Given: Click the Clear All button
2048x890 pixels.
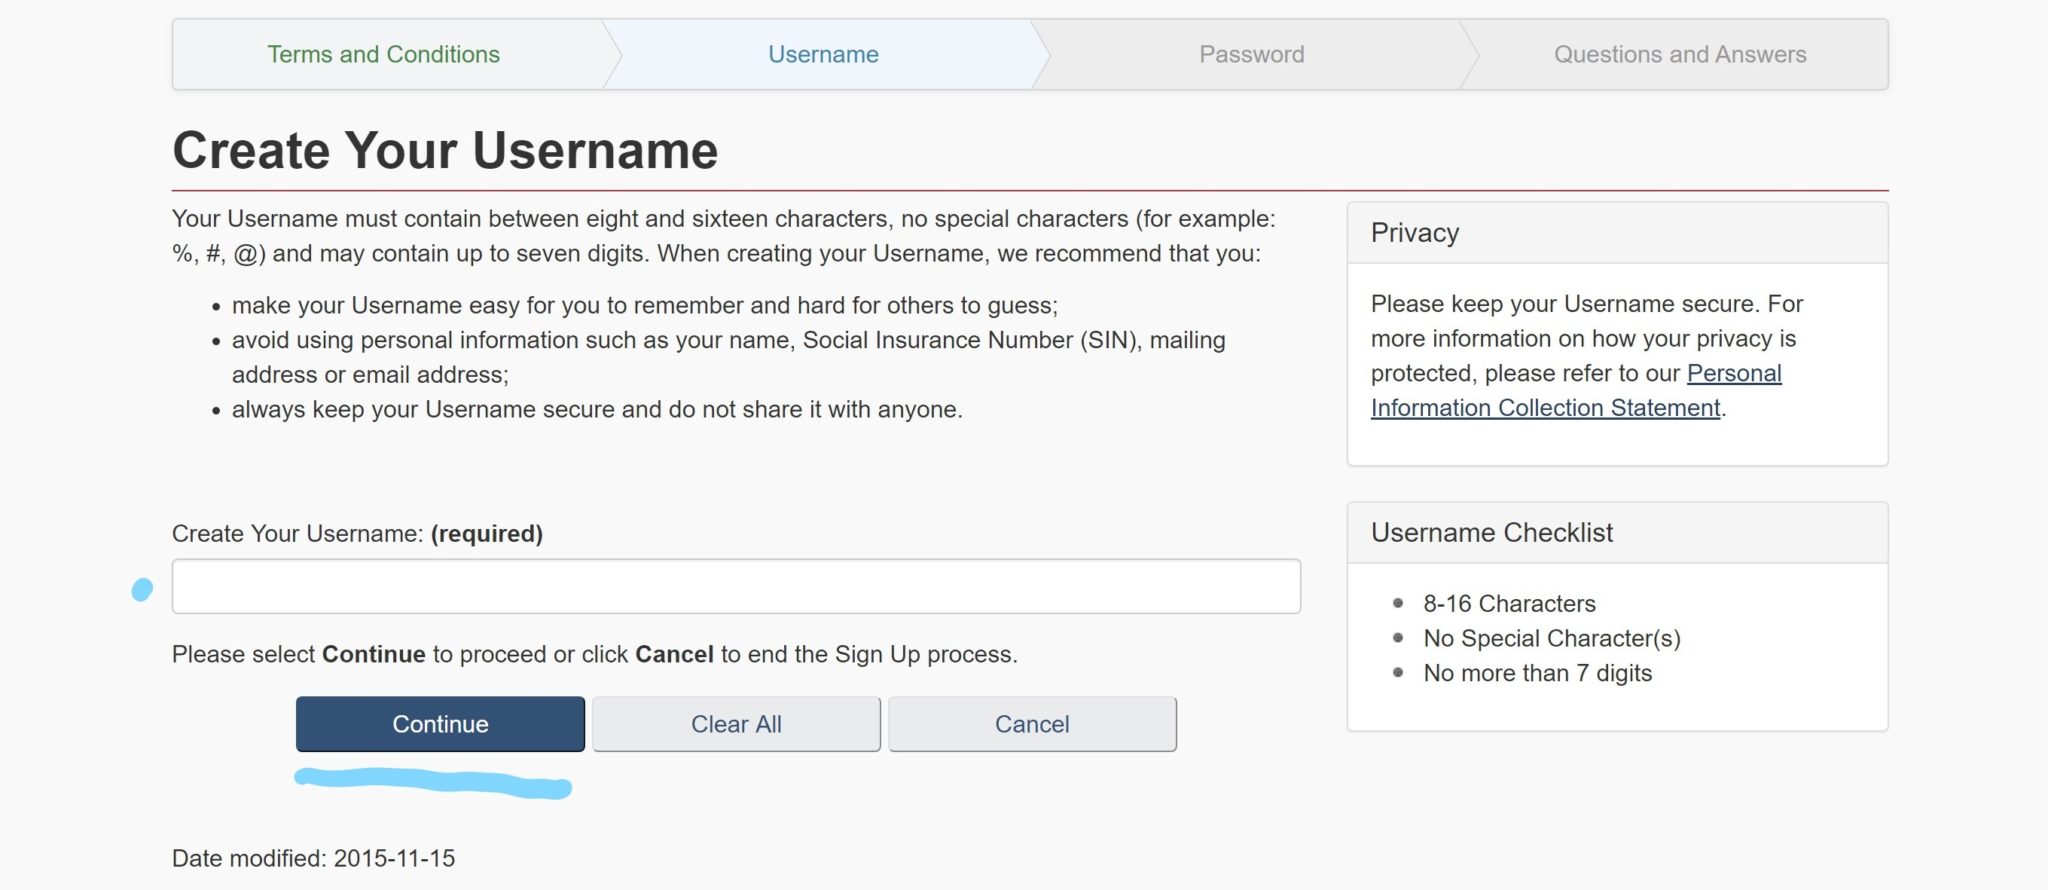Looking at the screenshot, I should 736,724.
